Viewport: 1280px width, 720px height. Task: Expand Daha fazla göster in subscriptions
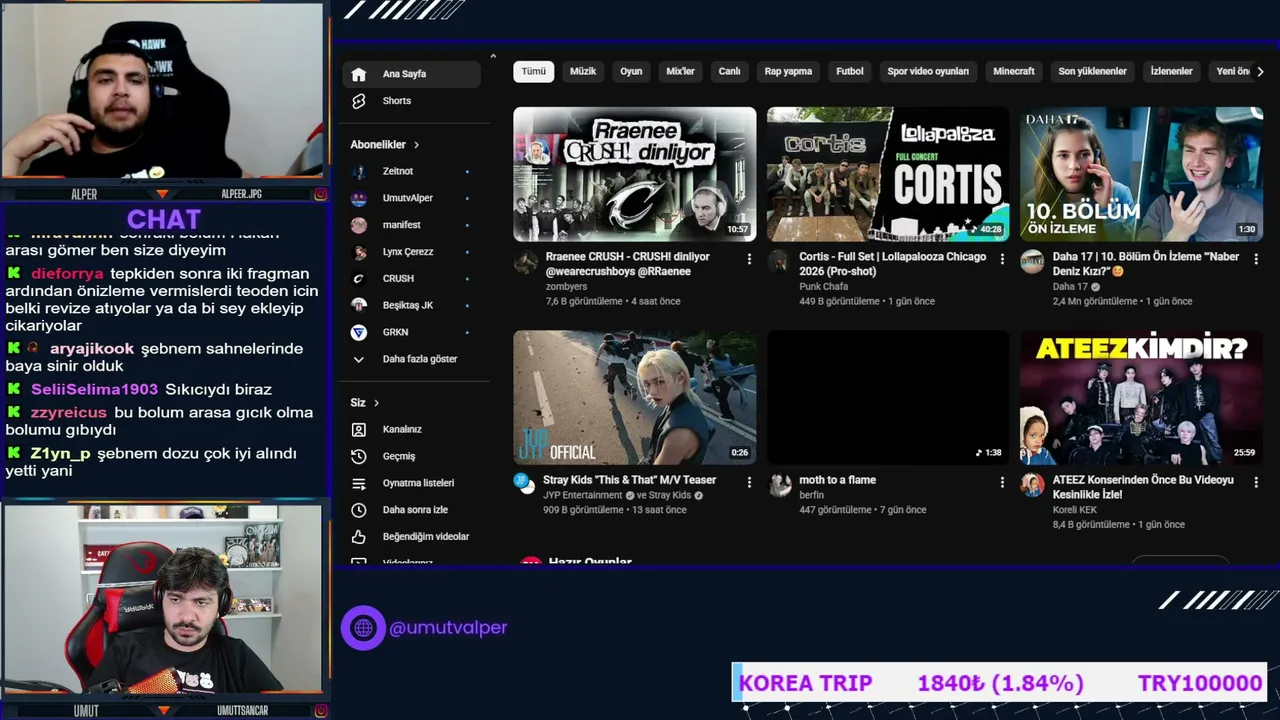[x=410, y=359]
